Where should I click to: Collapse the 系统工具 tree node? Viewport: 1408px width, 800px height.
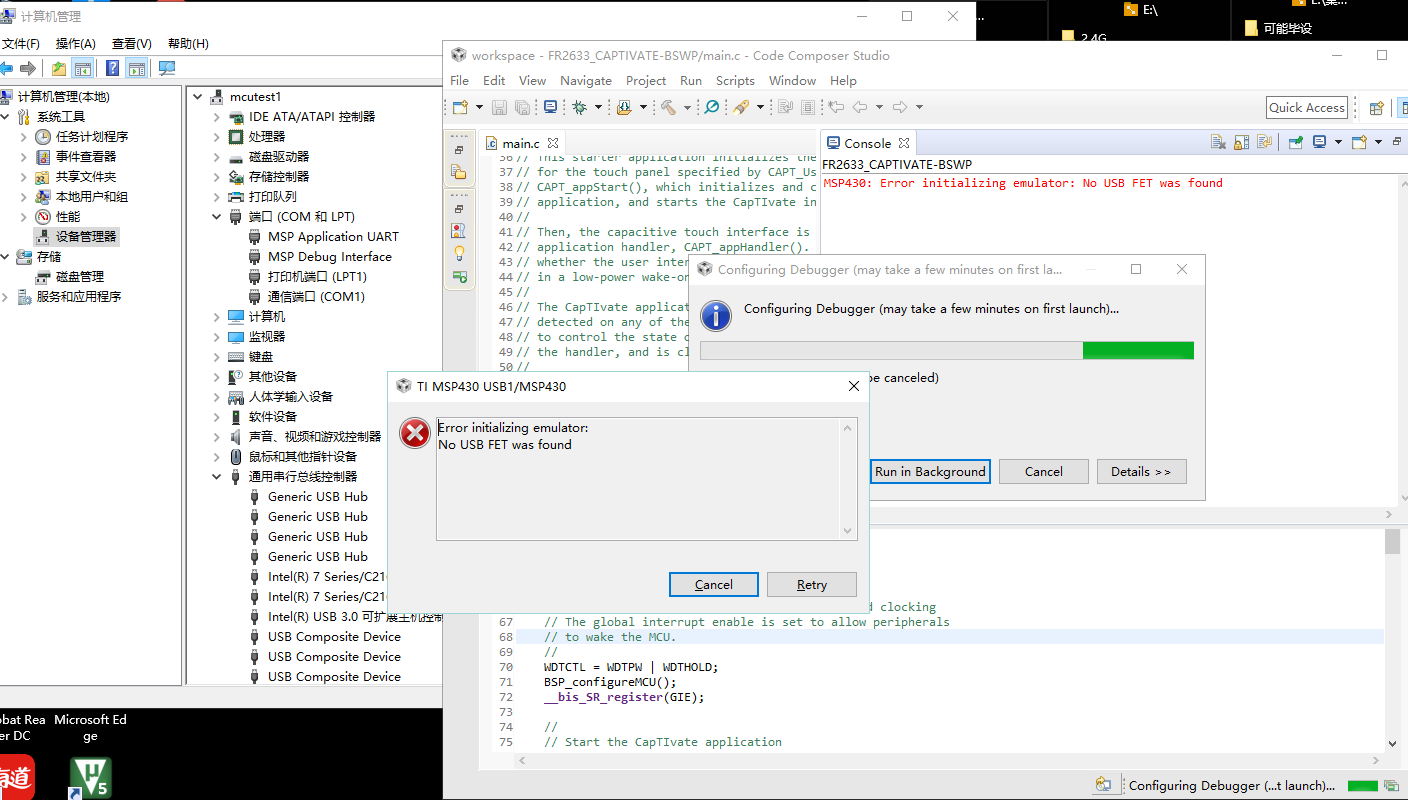coord(5,117)
